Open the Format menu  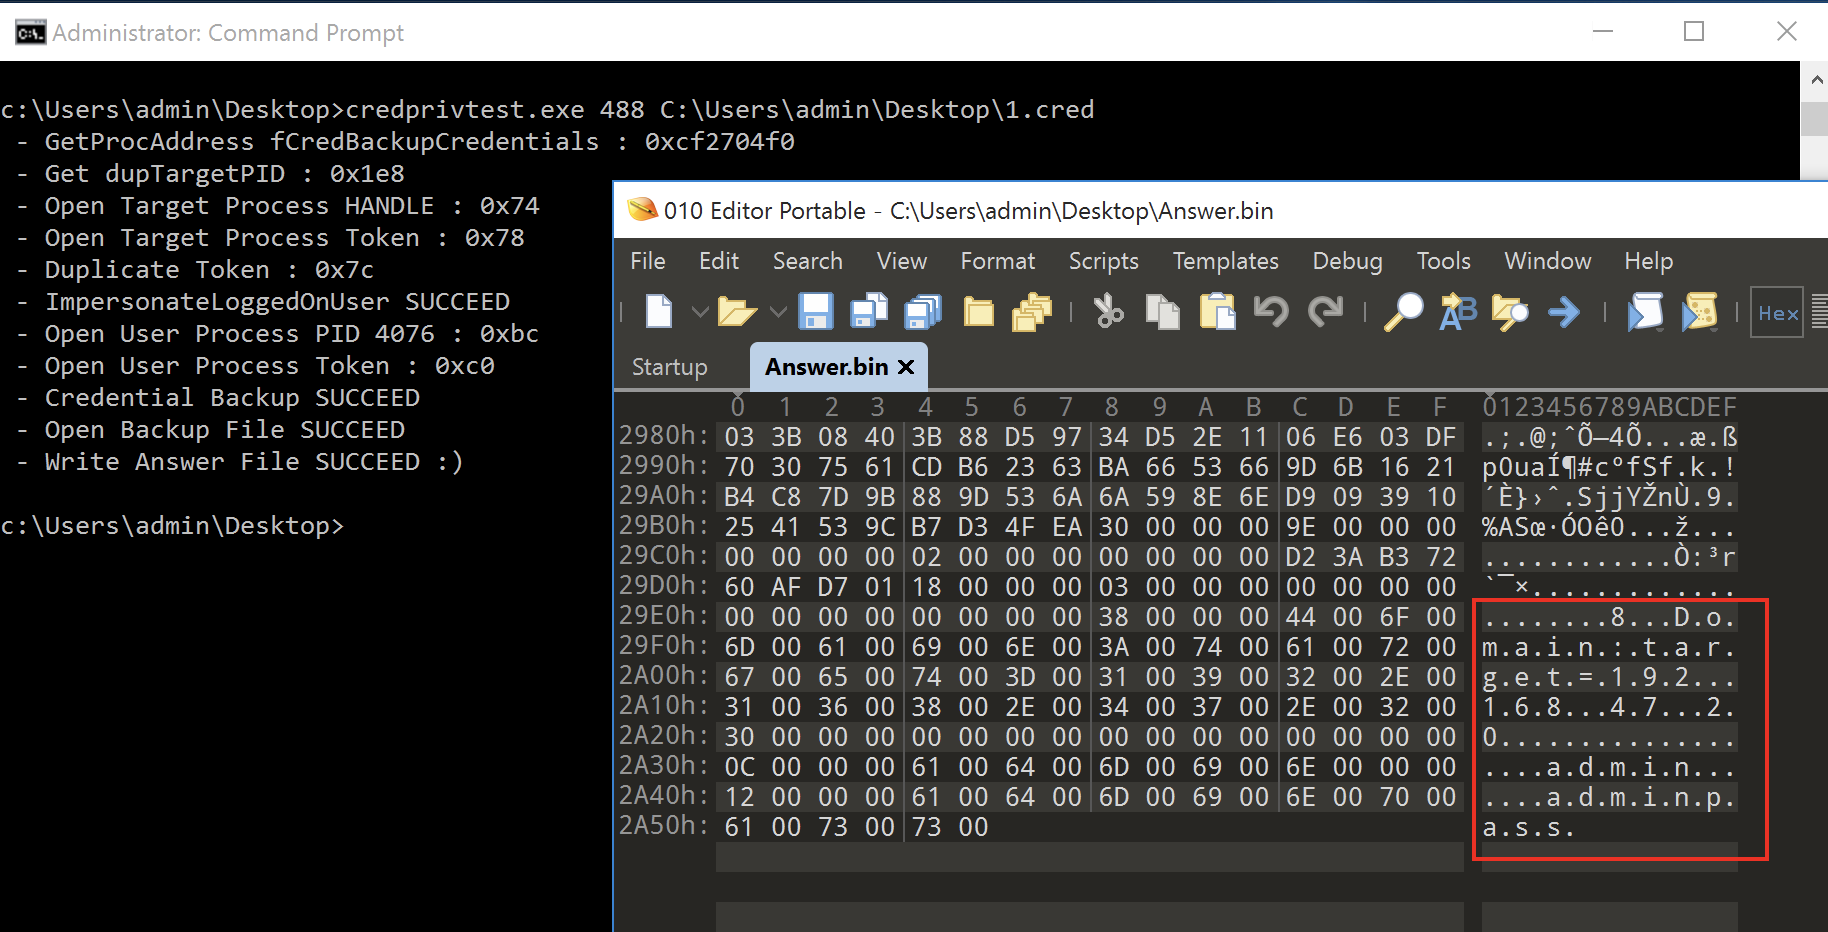point(998,261)
